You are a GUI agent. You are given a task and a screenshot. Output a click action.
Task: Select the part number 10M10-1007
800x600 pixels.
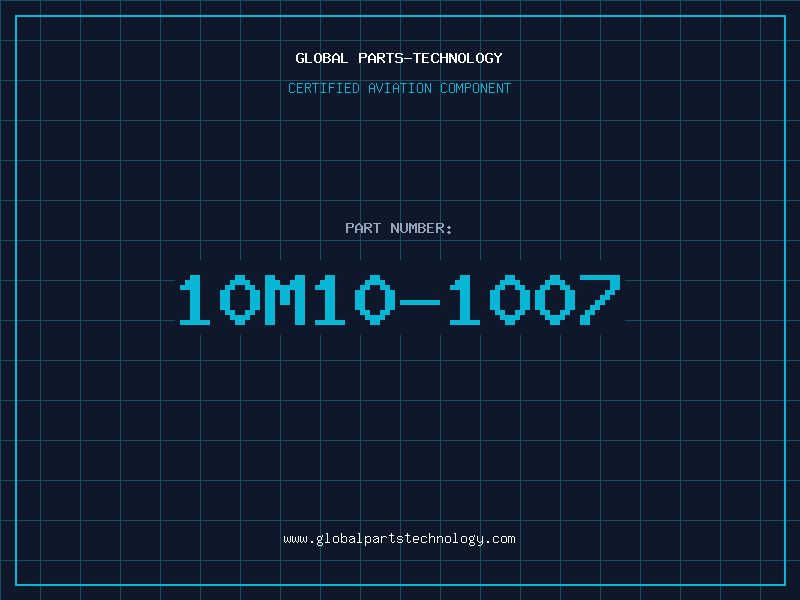(399, 299)
